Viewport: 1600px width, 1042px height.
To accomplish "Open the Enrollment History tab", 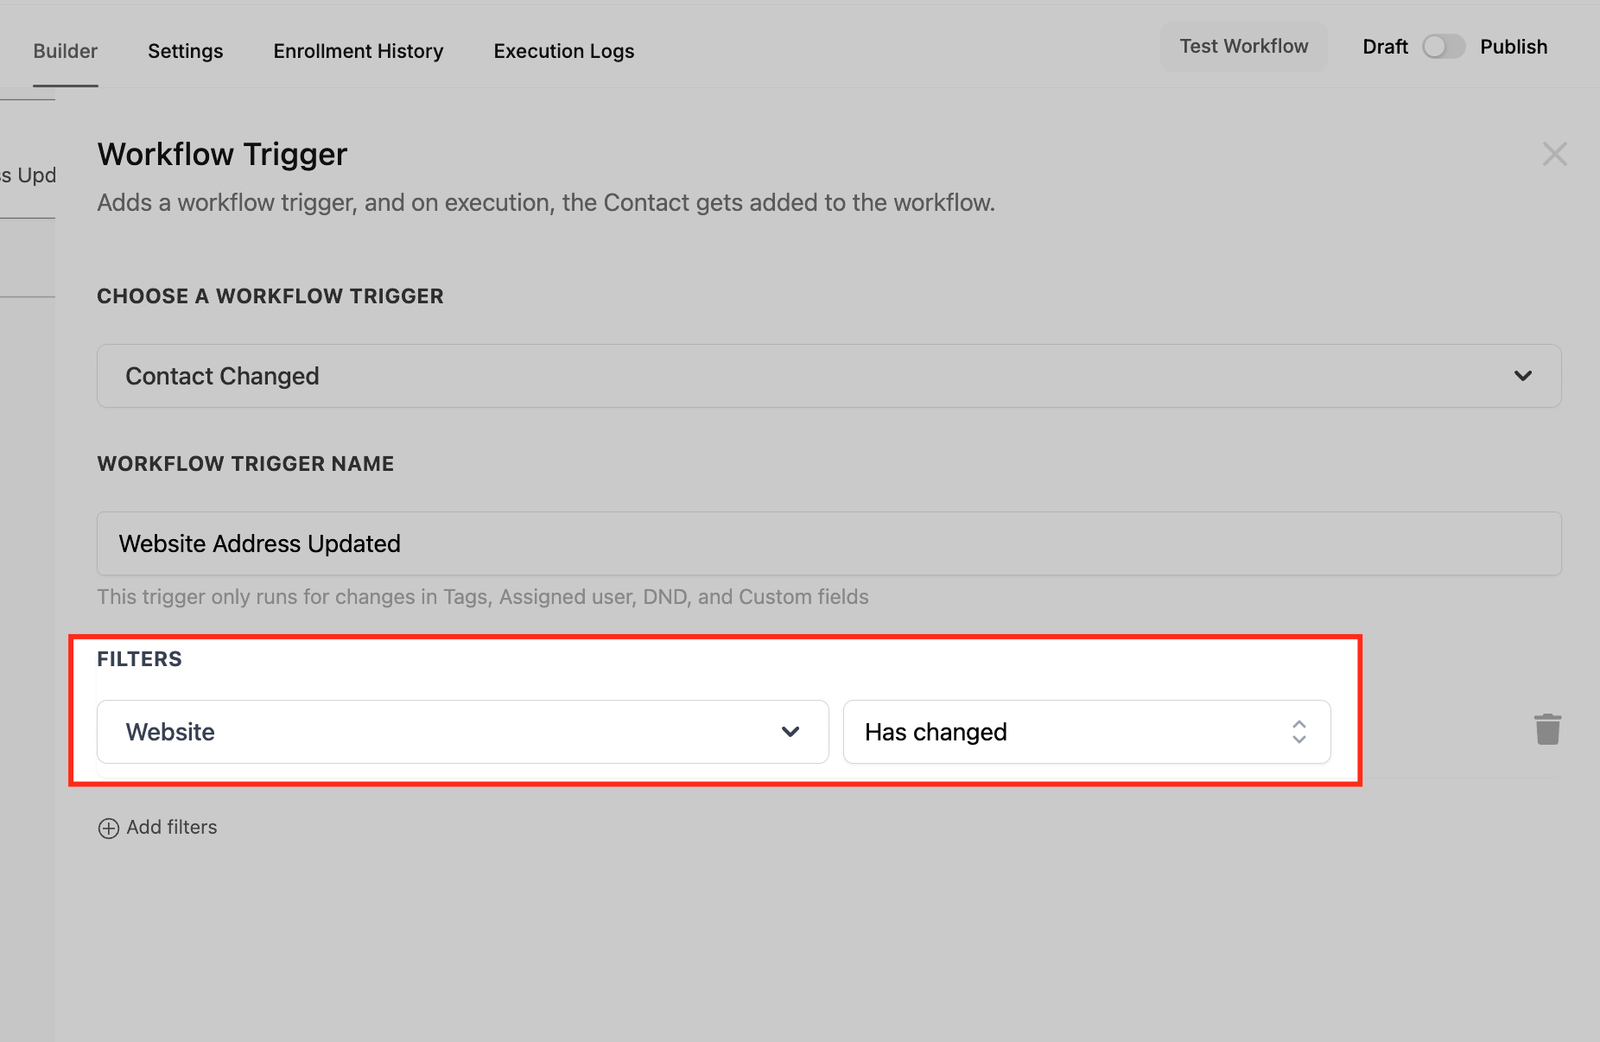I will click(x=358, y=51).
